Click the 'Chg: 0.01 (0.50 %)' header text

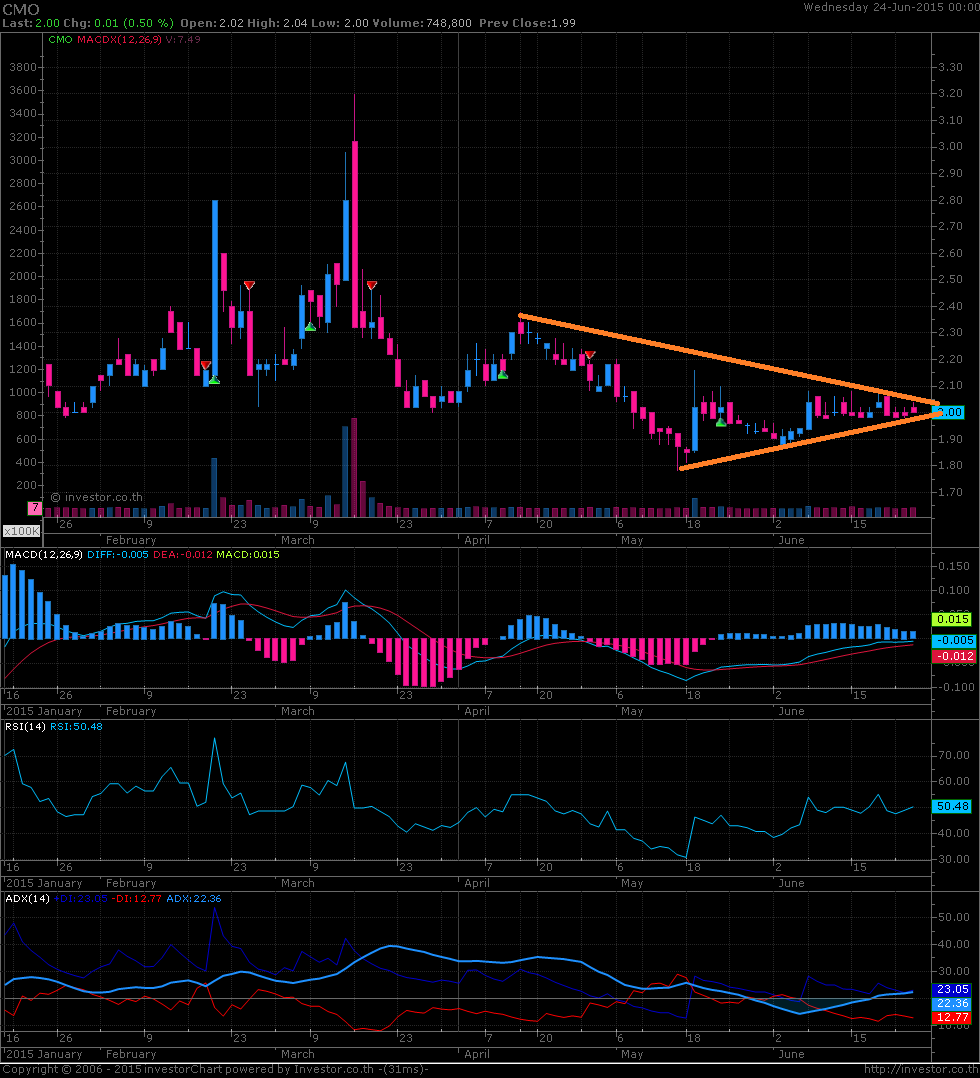pos(118,23)
